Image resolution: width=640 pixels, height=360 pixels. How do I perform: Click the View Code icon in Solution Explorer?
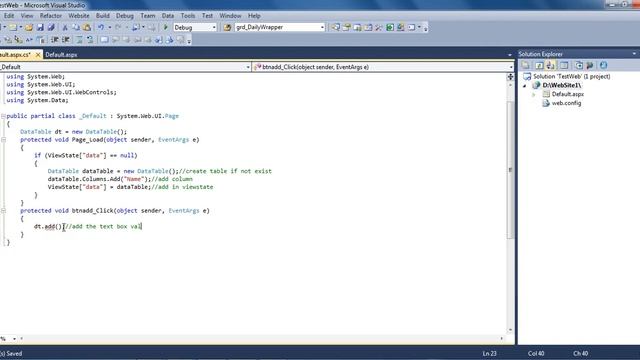564,65
